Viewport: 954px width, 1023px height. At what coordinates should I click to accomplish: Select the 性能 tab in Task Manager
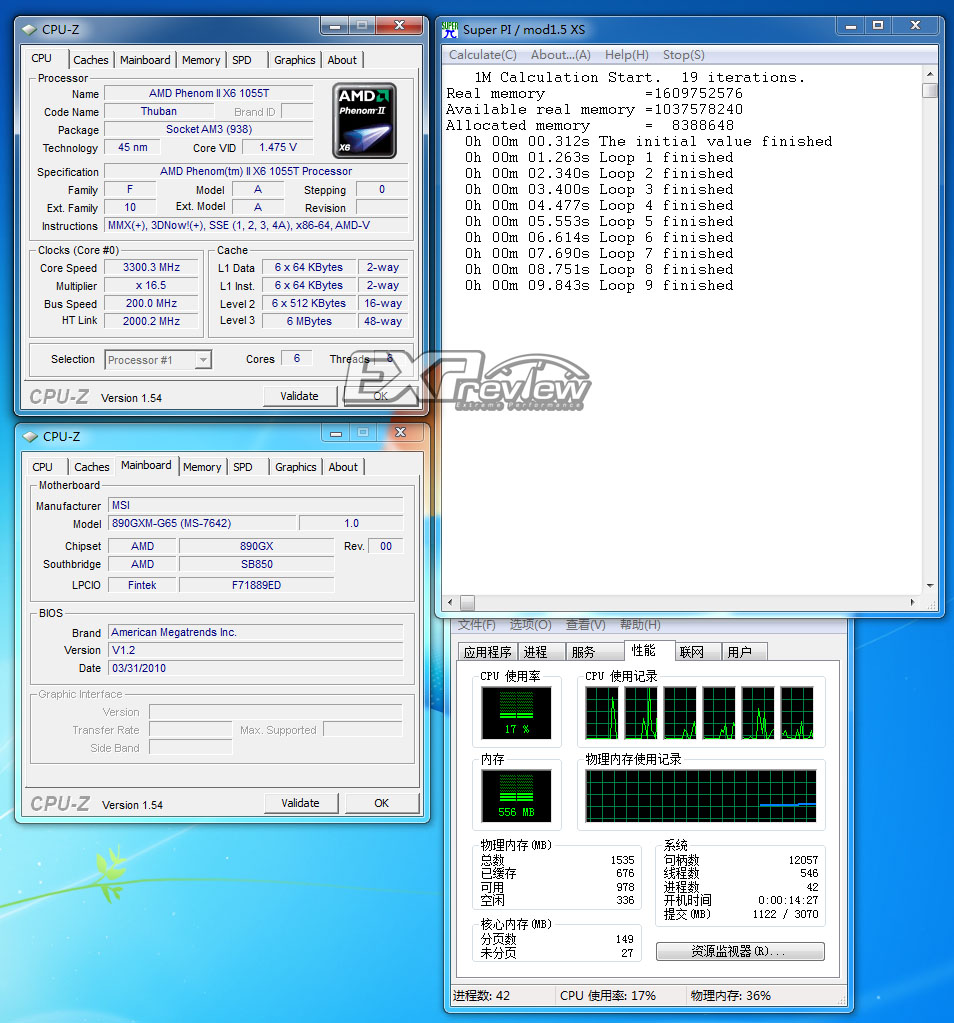tap(649, 650)
